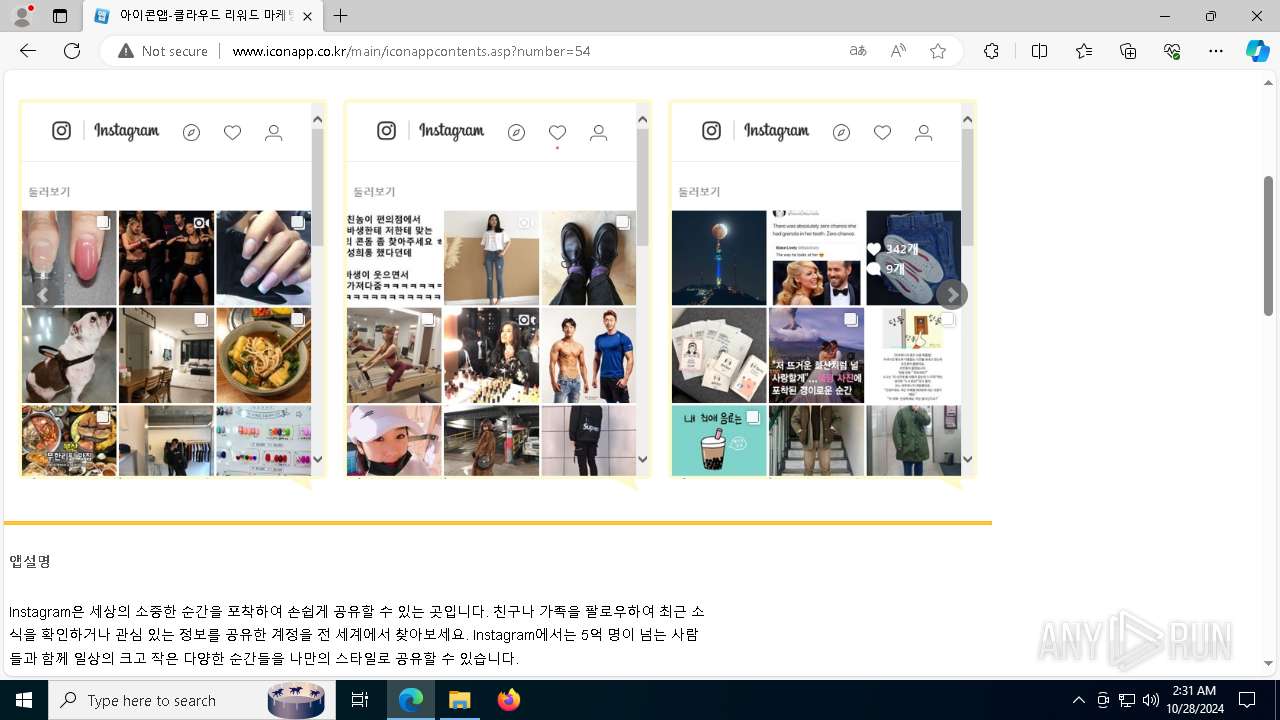
Task: Open the notification center
Action: tap(1247, 700)
